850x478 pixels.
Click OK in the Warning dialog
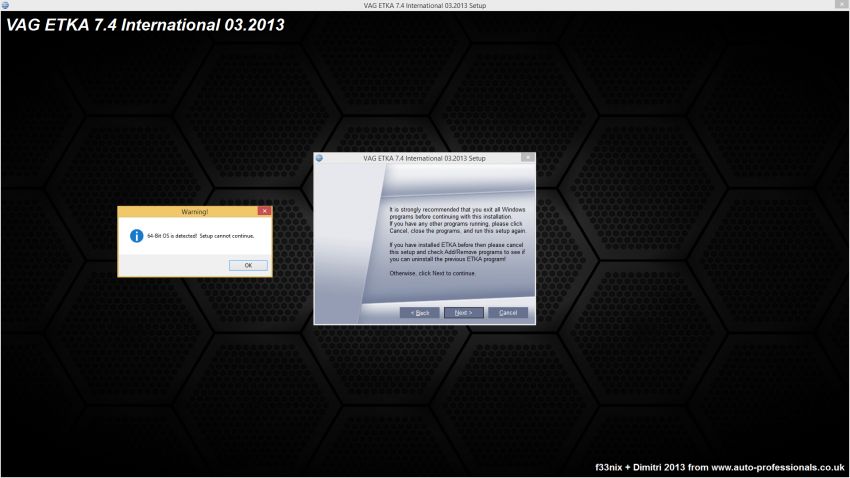click(x=248, y=265)
